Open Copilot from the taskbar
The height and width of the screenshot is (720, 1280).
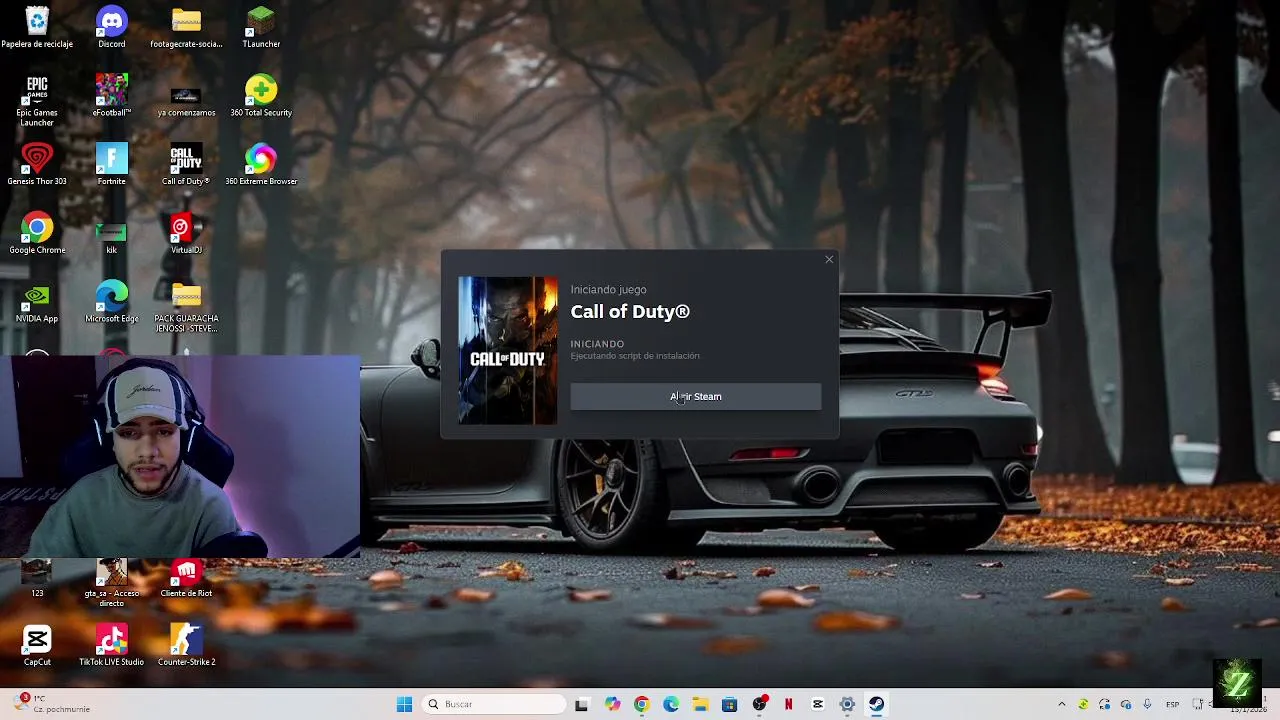(x=612, y=704)
